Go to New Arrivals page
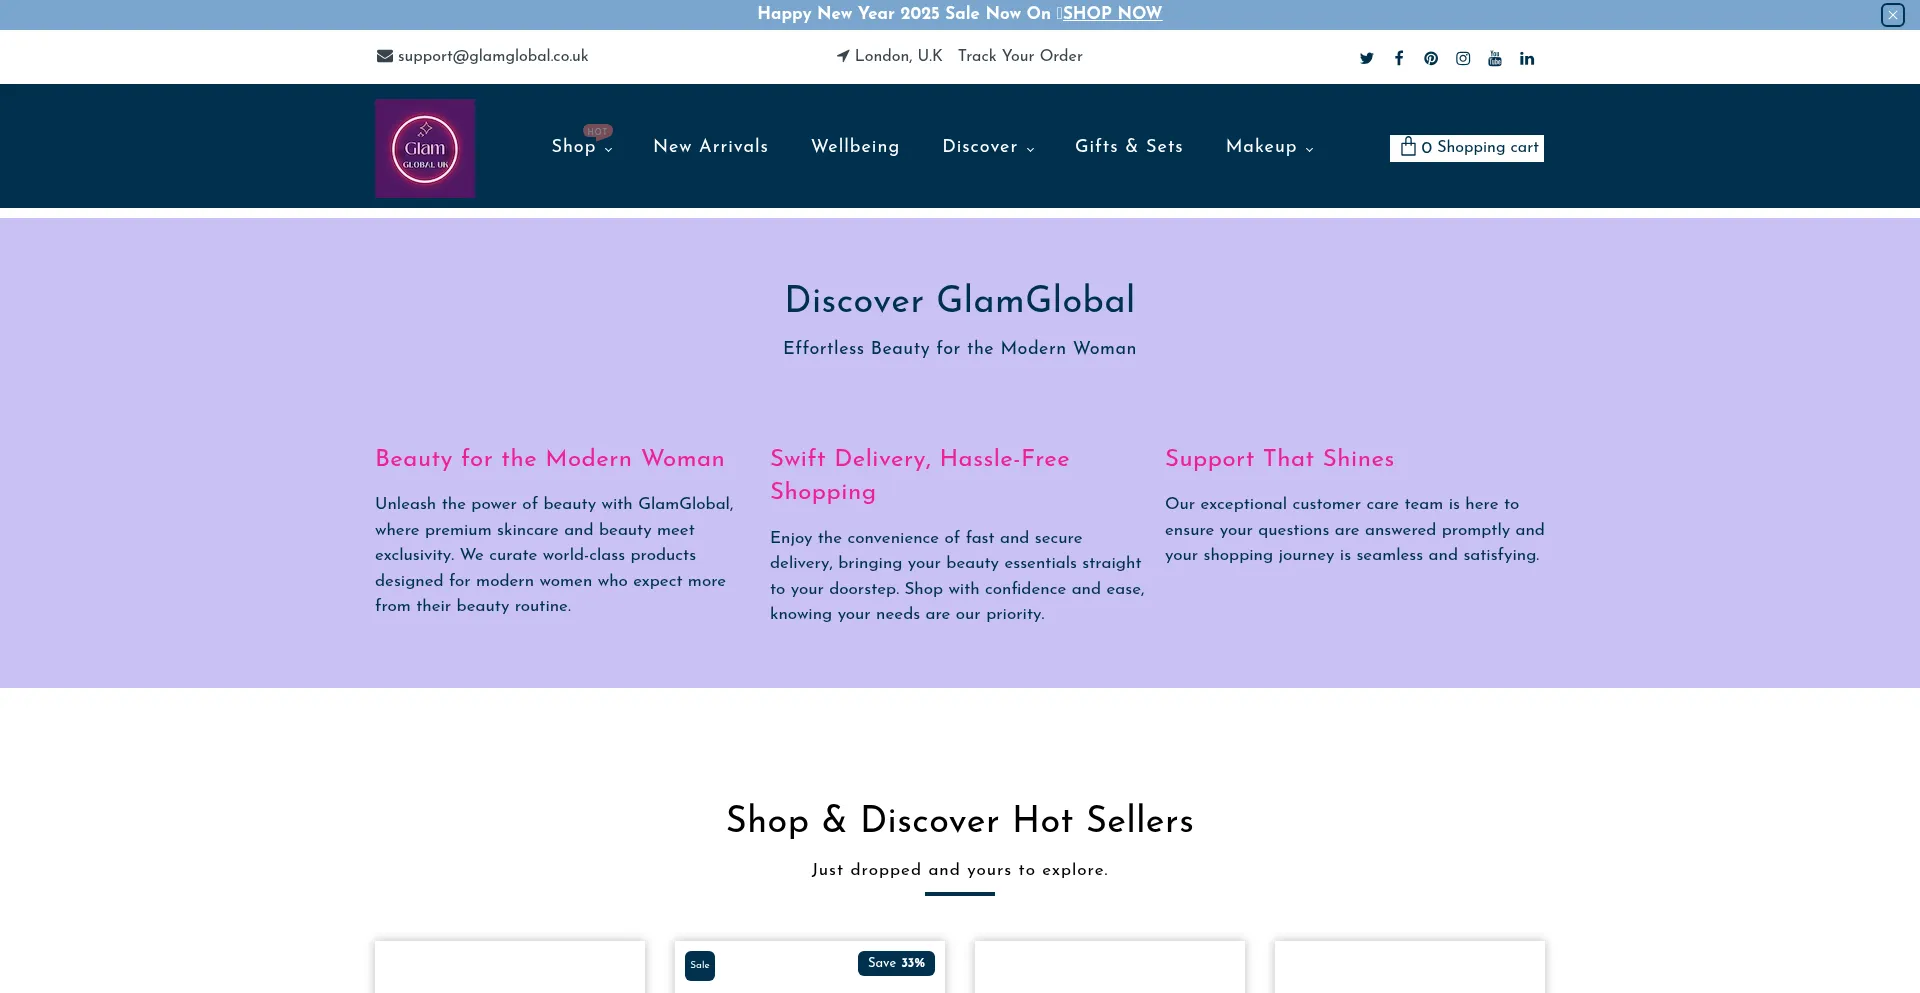The width and height of the screenshot is (1920, 993). click(710, 147)
